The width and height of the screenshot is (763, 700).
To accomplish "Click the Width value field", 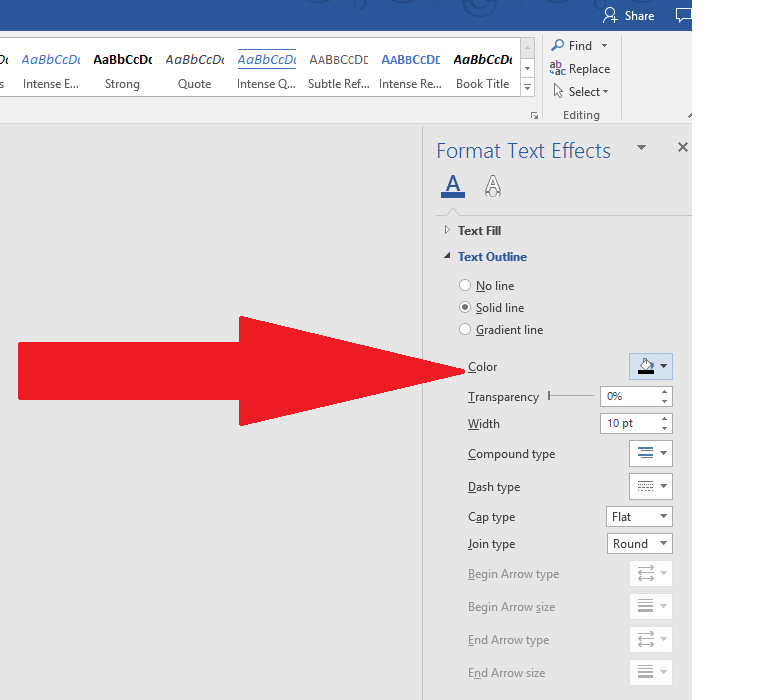I will click(630, 423).
